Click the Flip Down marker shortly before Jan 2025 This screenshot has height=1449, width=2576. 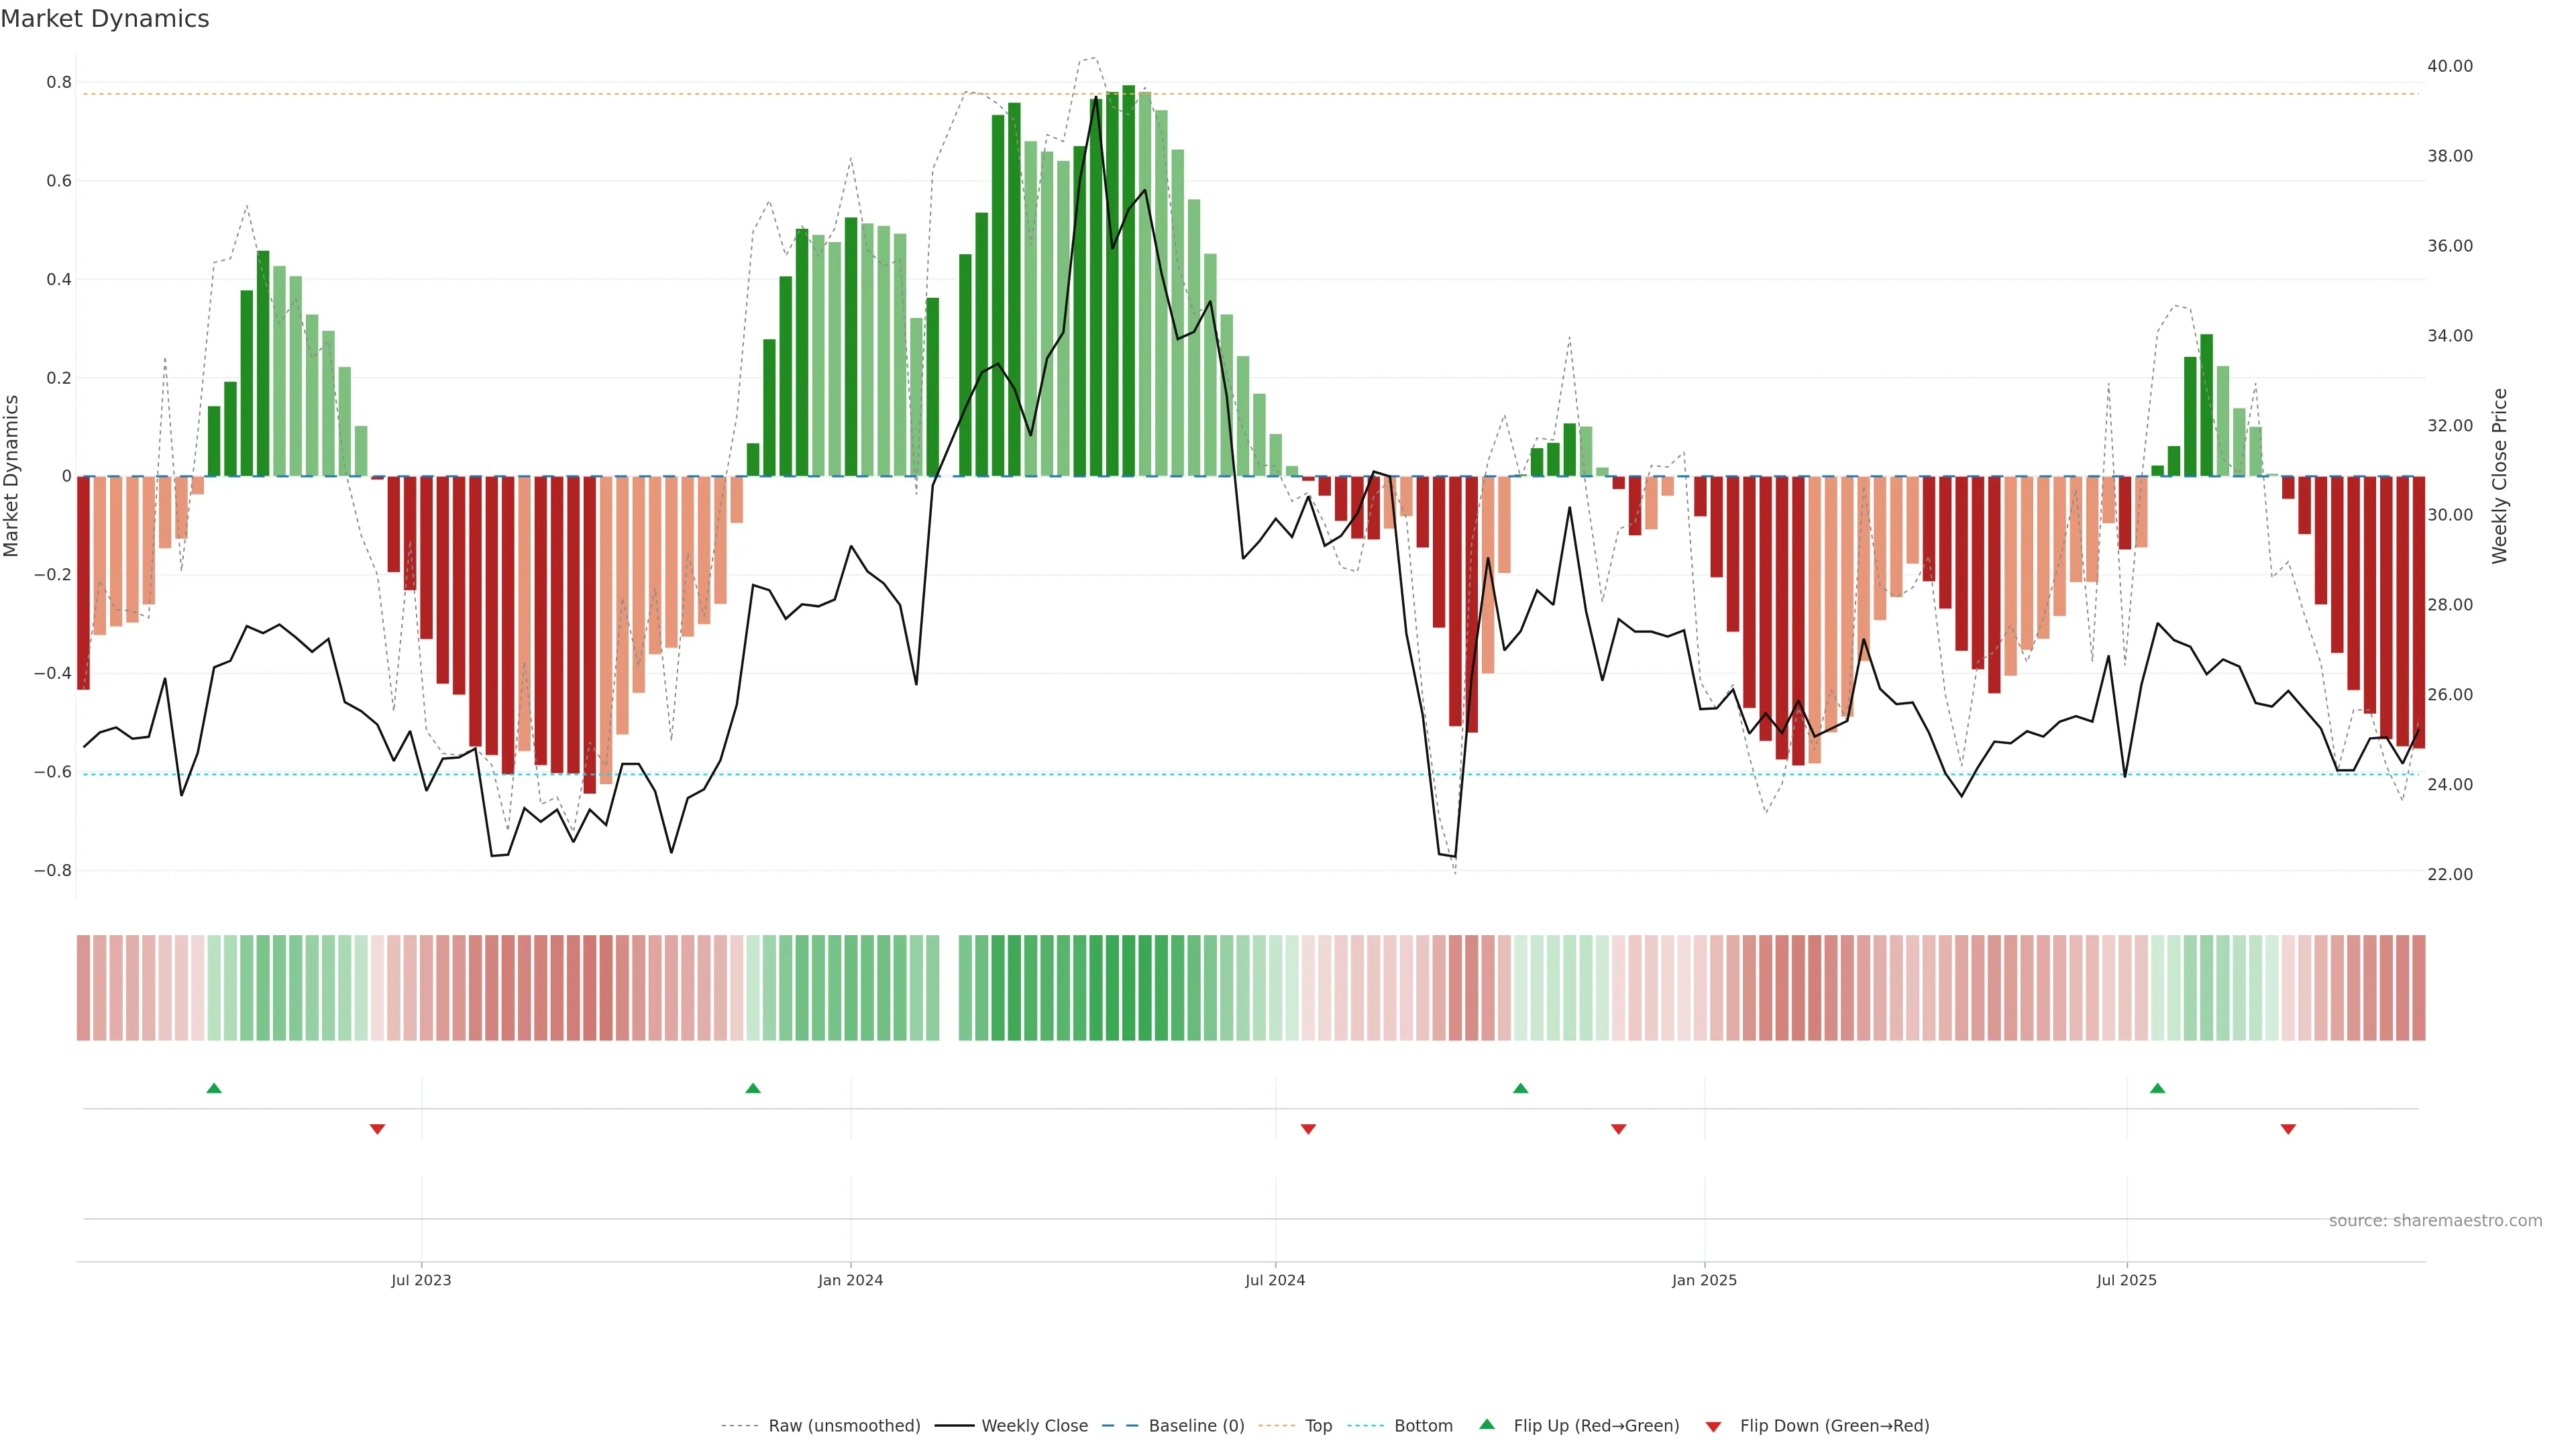point(1618,1129)
